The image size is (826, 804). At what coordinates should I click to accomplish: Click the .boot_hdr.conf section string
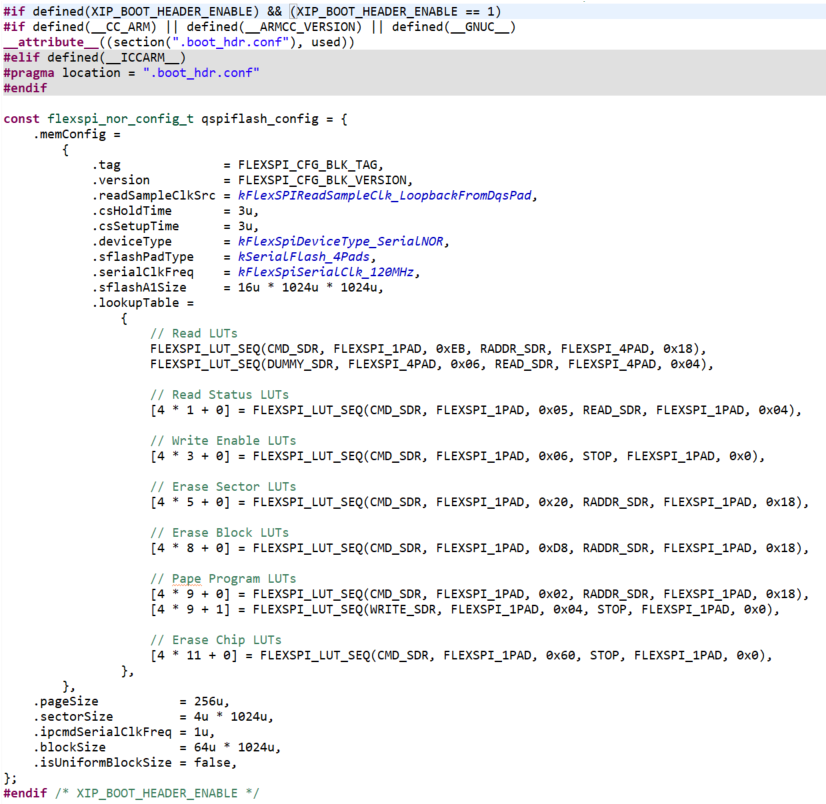[x=232, y=42]
